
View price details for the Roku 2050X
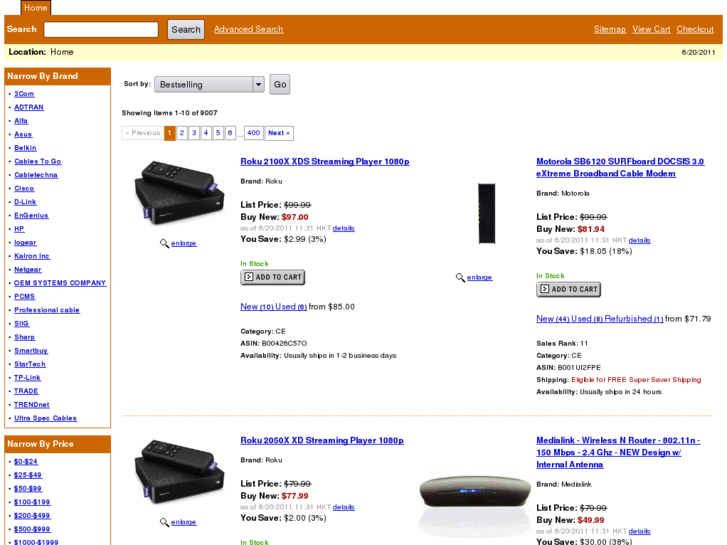click(344, 507)
